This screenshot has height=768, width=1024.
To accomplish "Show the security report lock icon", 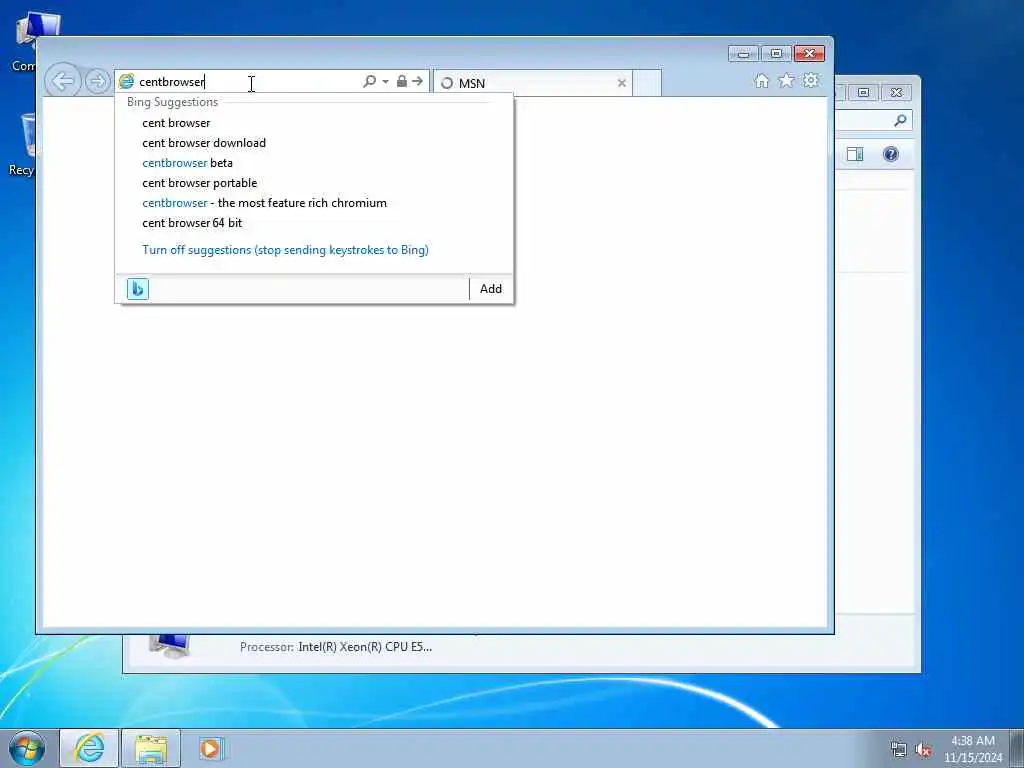I will tap(402, 81).
